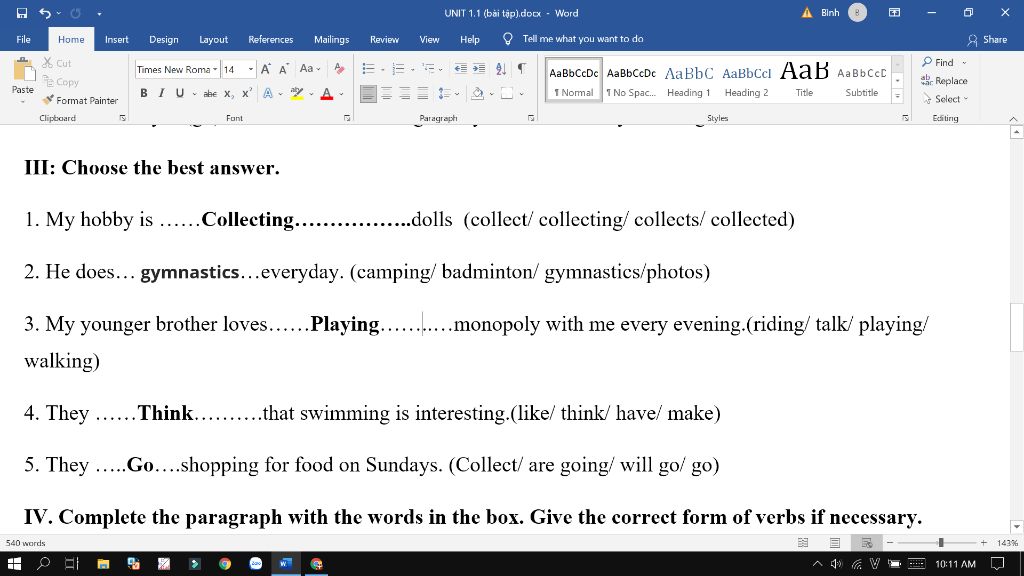Open the References tab
The width and height of the screenshot is (1024, 576).
pyautogui.click(x=270, y=39)
